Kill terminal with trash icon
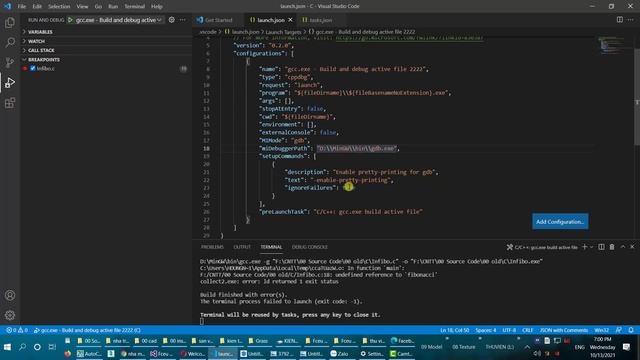The height and width of the screenshot is (360, 640). (x=612, y=247)
